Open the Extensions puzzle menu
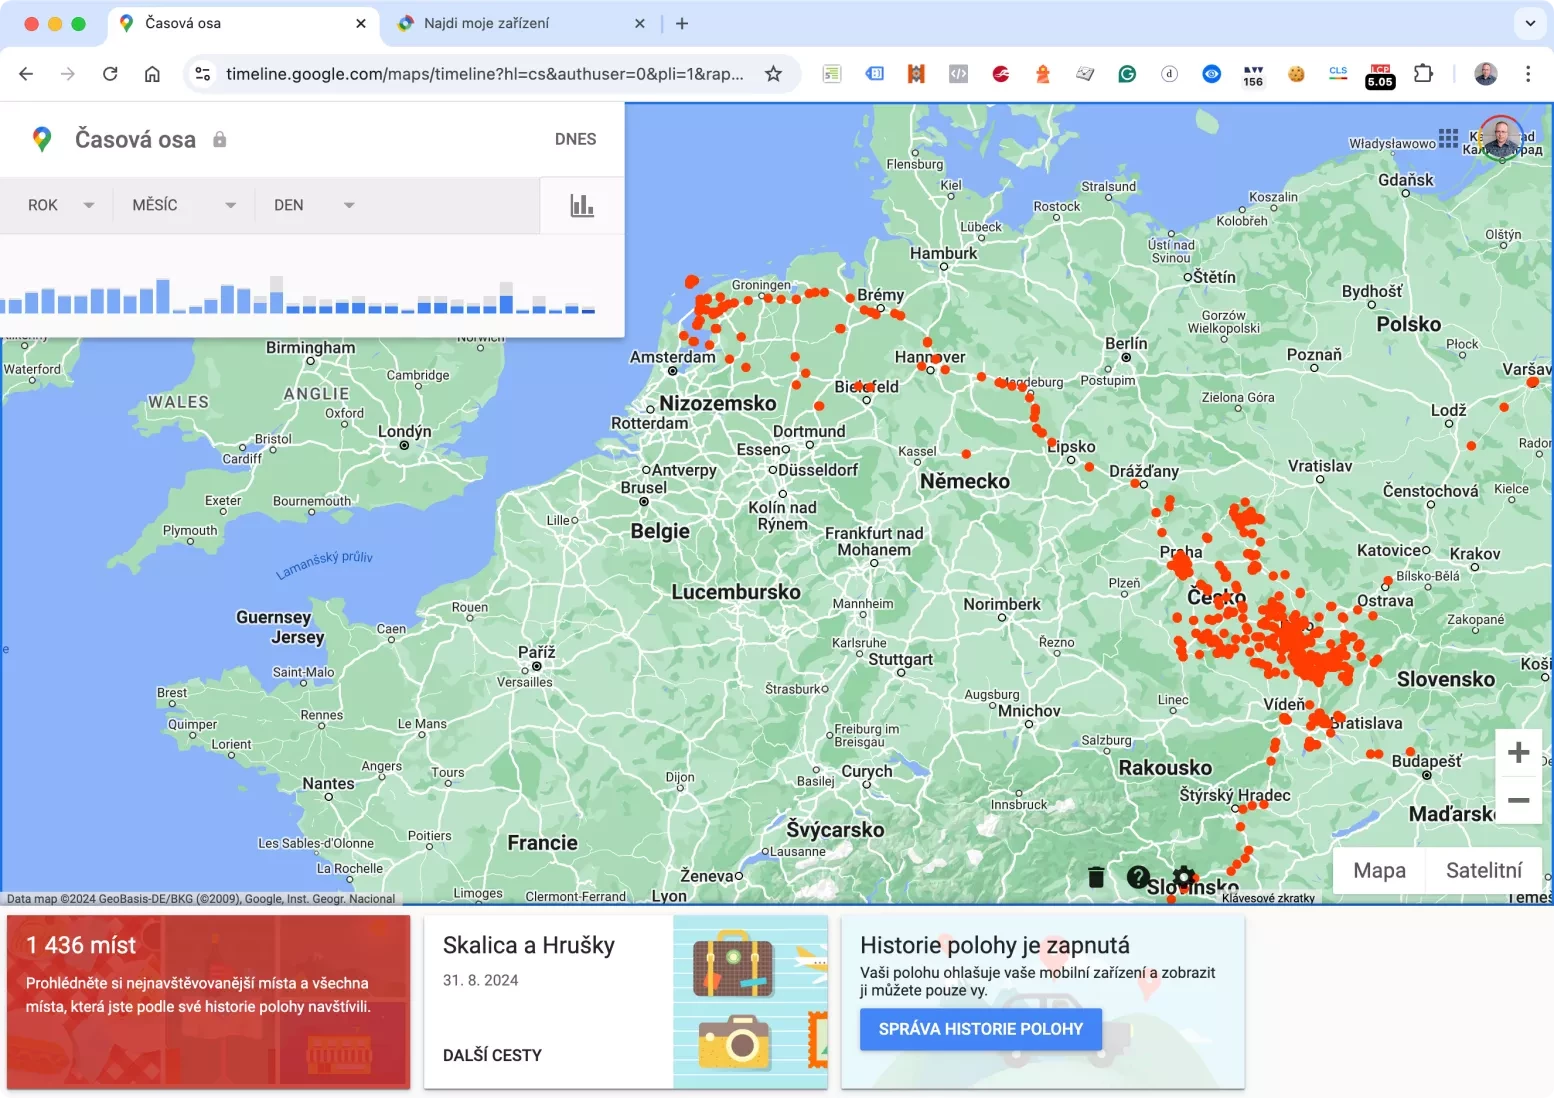 (1423, 74)
